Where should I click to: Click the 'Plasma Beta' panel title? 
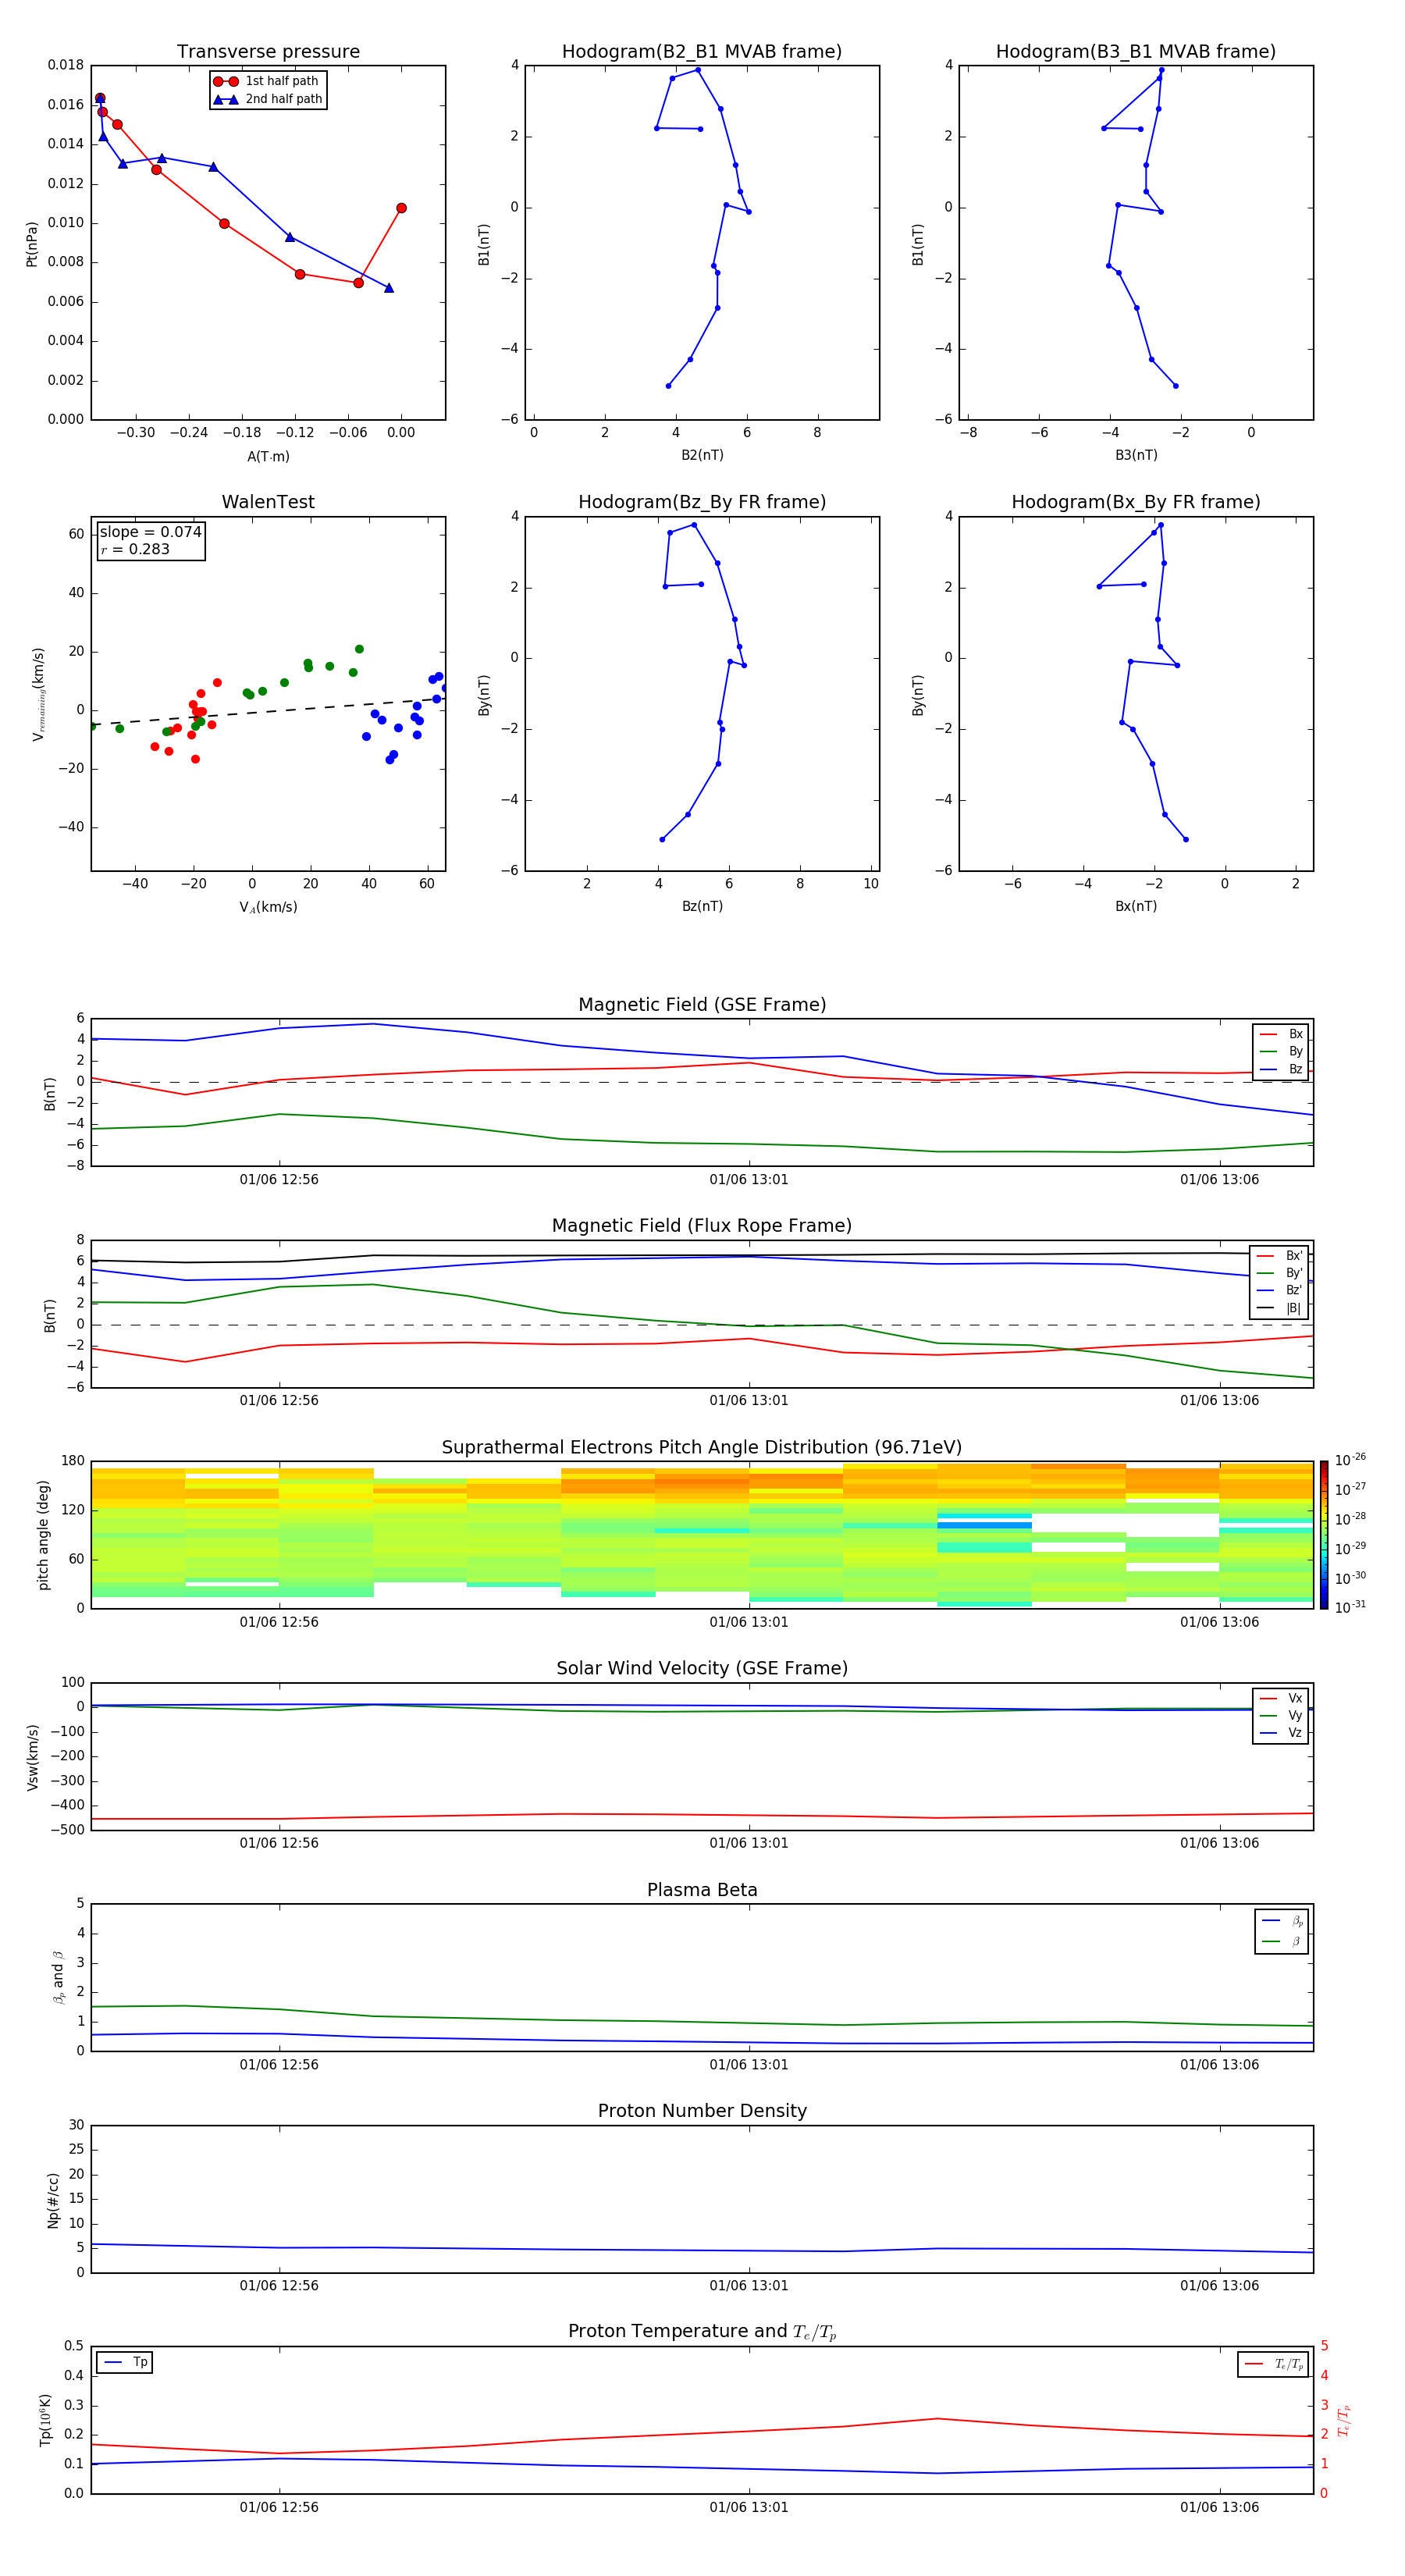point(702,1890)
